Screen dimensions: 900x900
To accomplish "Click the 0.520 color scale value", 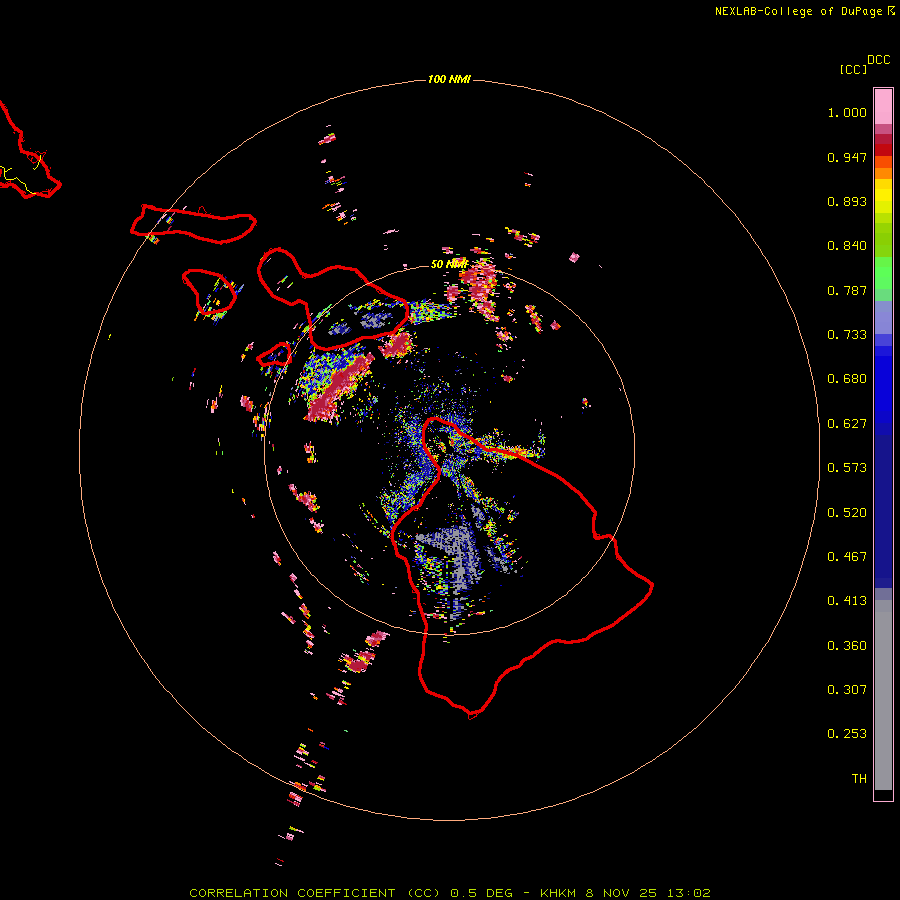I will (847, 513).
